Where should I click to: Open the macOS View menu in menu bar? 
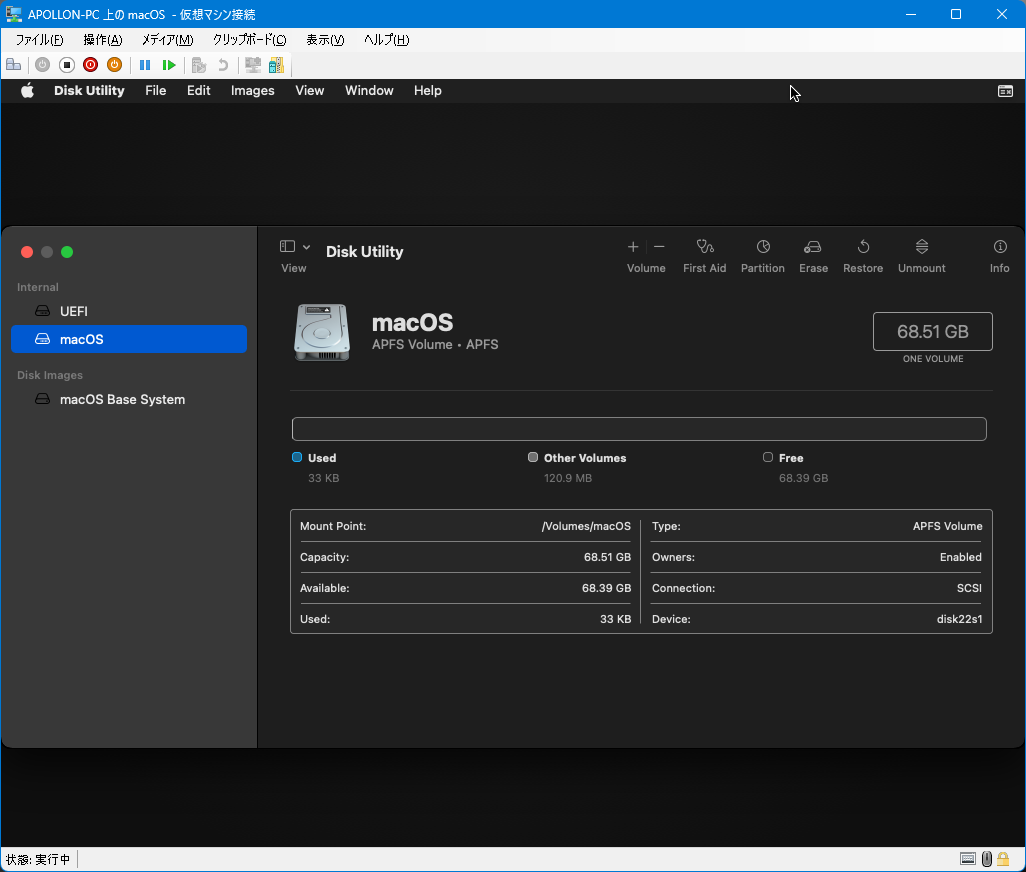[310, 90]
